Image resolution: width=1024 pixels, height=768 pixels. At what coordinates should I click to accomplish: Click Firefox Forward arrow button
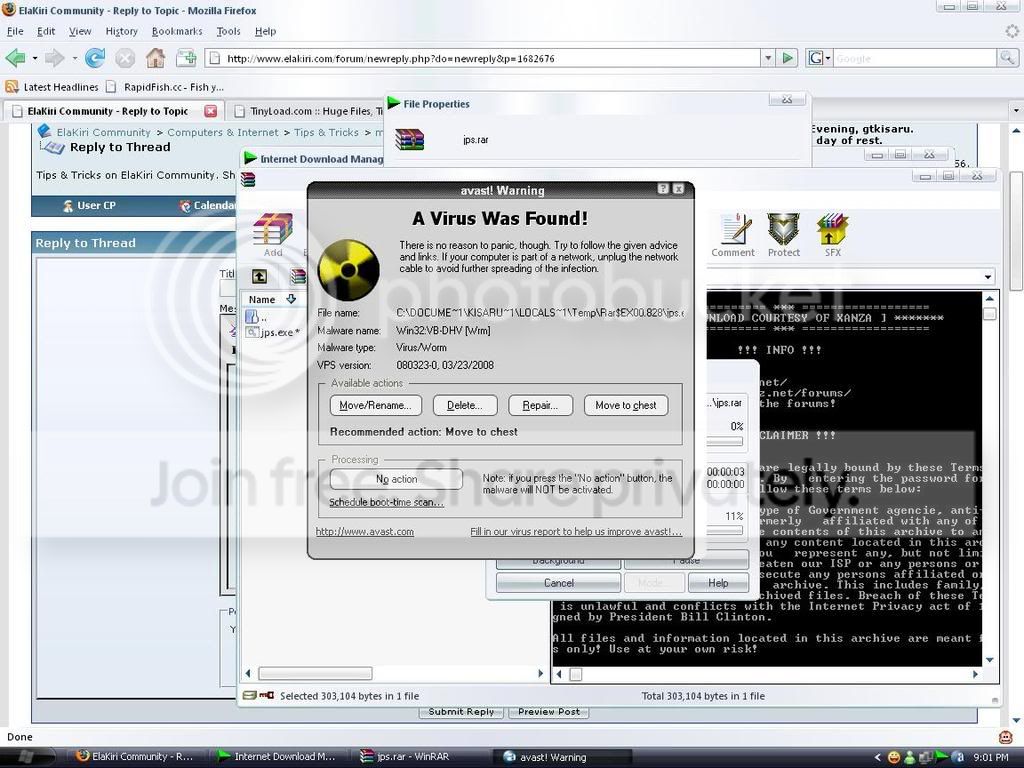coord(55,58)
